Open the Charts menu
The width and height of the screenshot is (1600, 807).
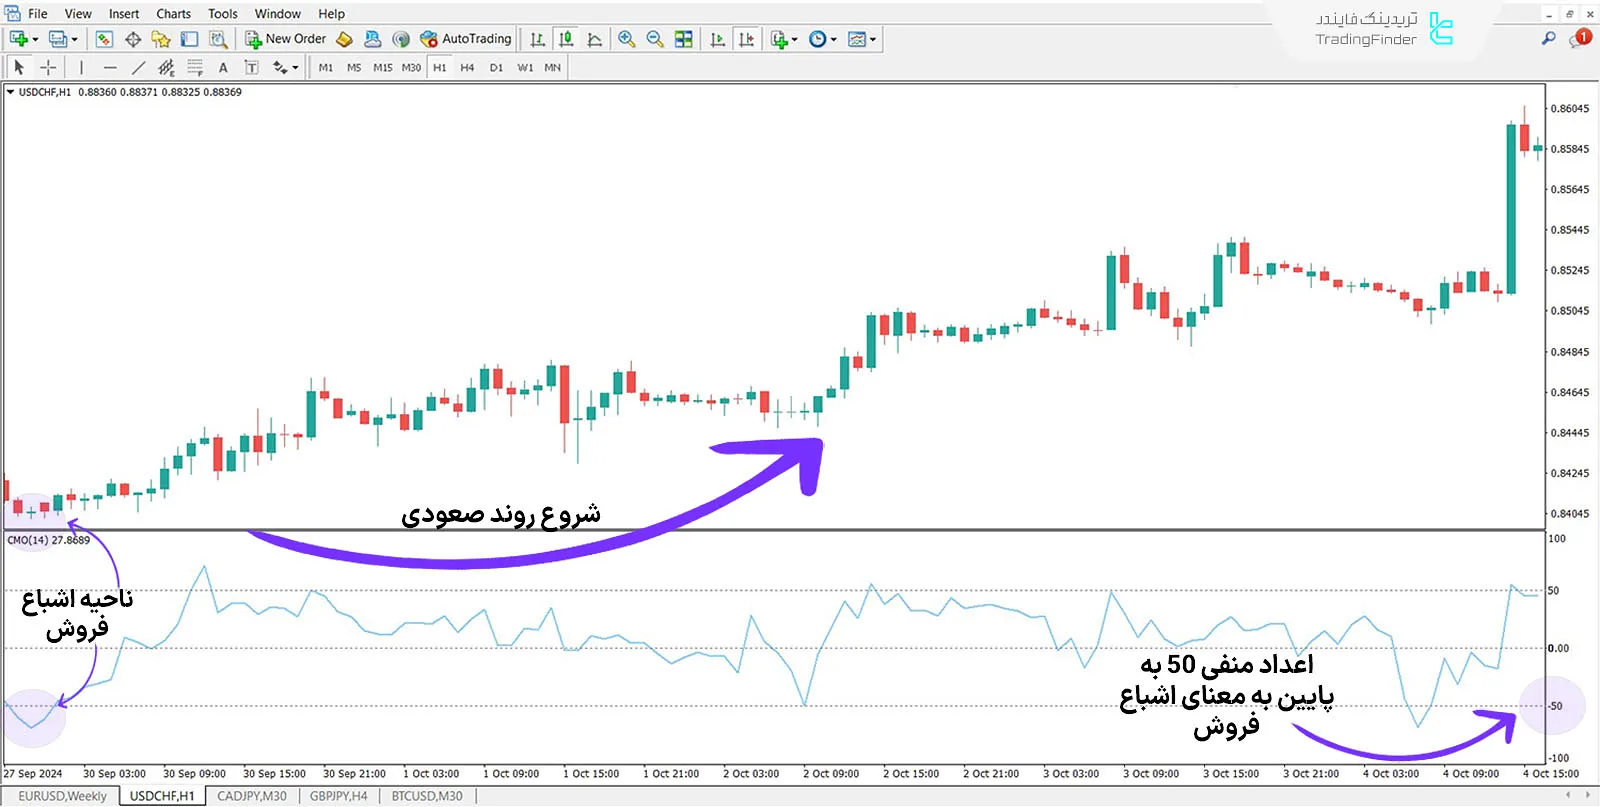tap(173, 14)
